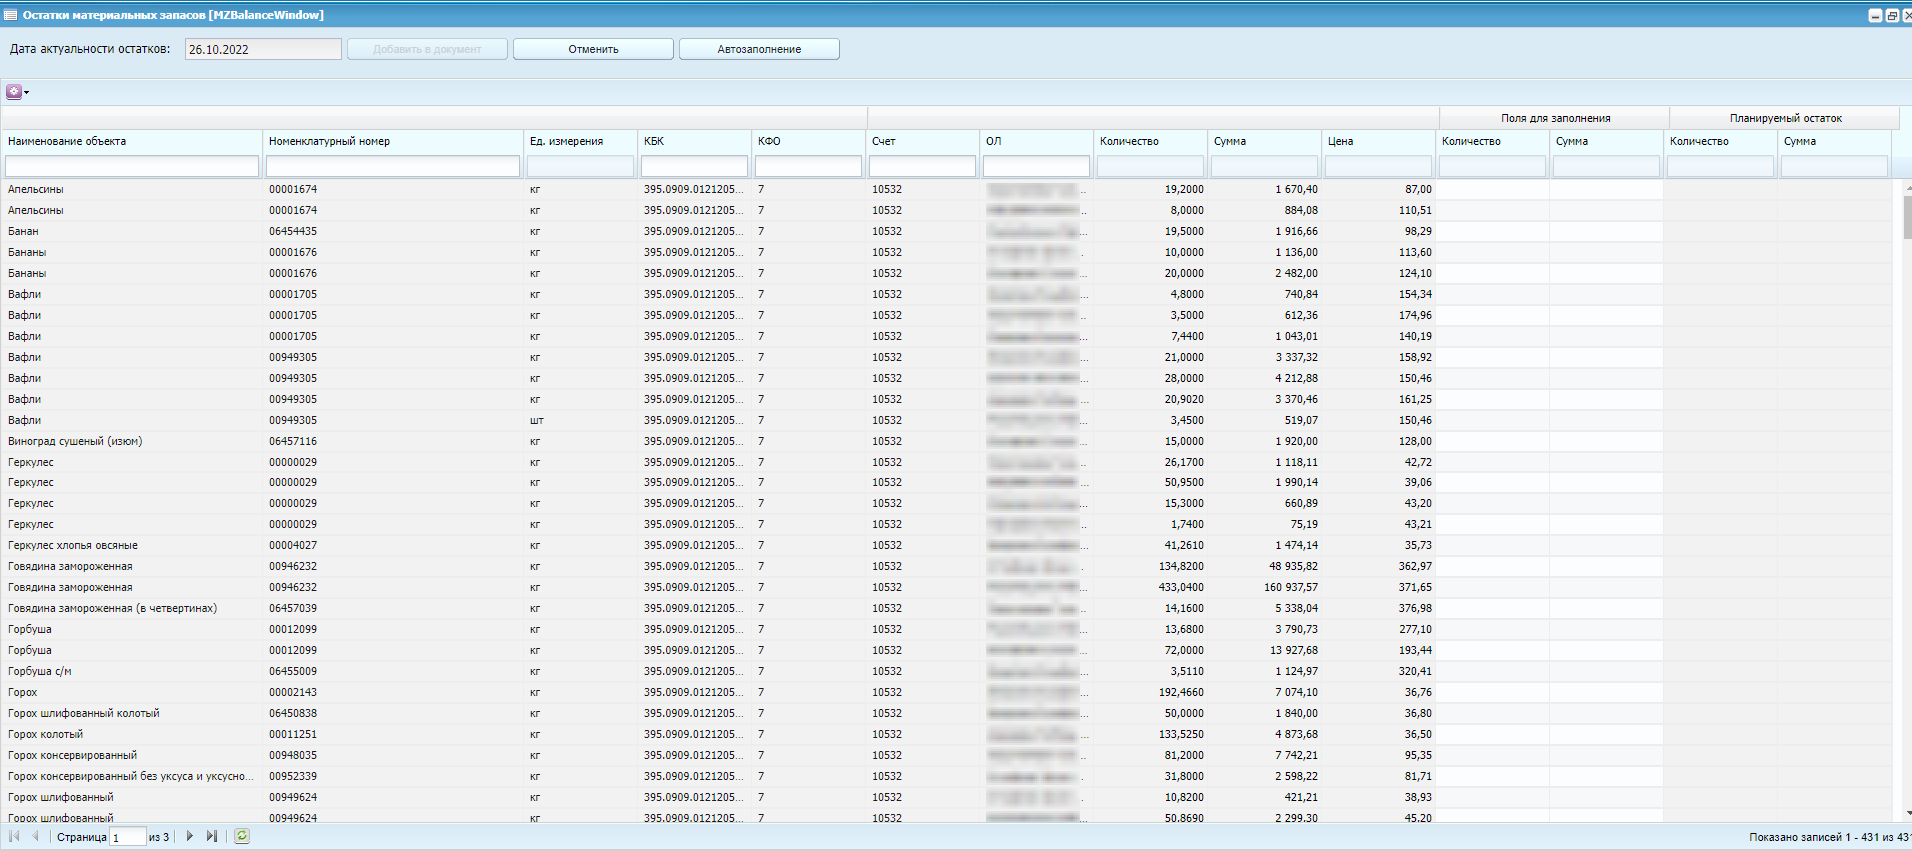Screen dimensions: 1912x851
Task: Minimize the MZBalanceWindow
Action: 1876,15
